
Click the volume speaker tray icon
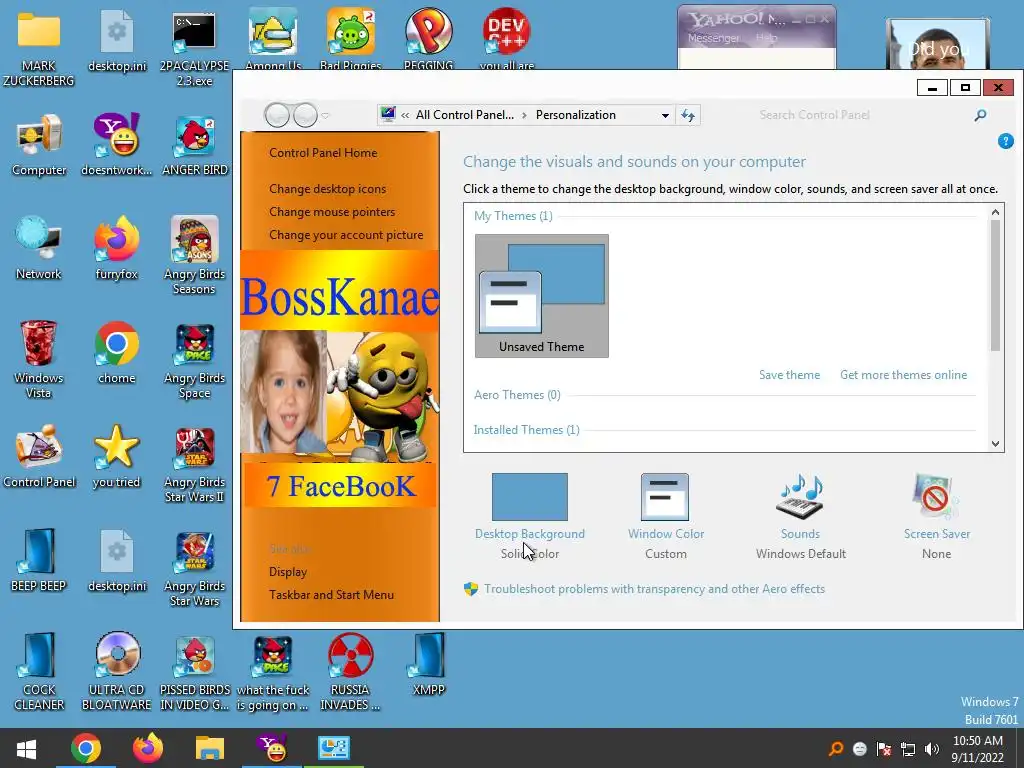click(x=932, y=748)
